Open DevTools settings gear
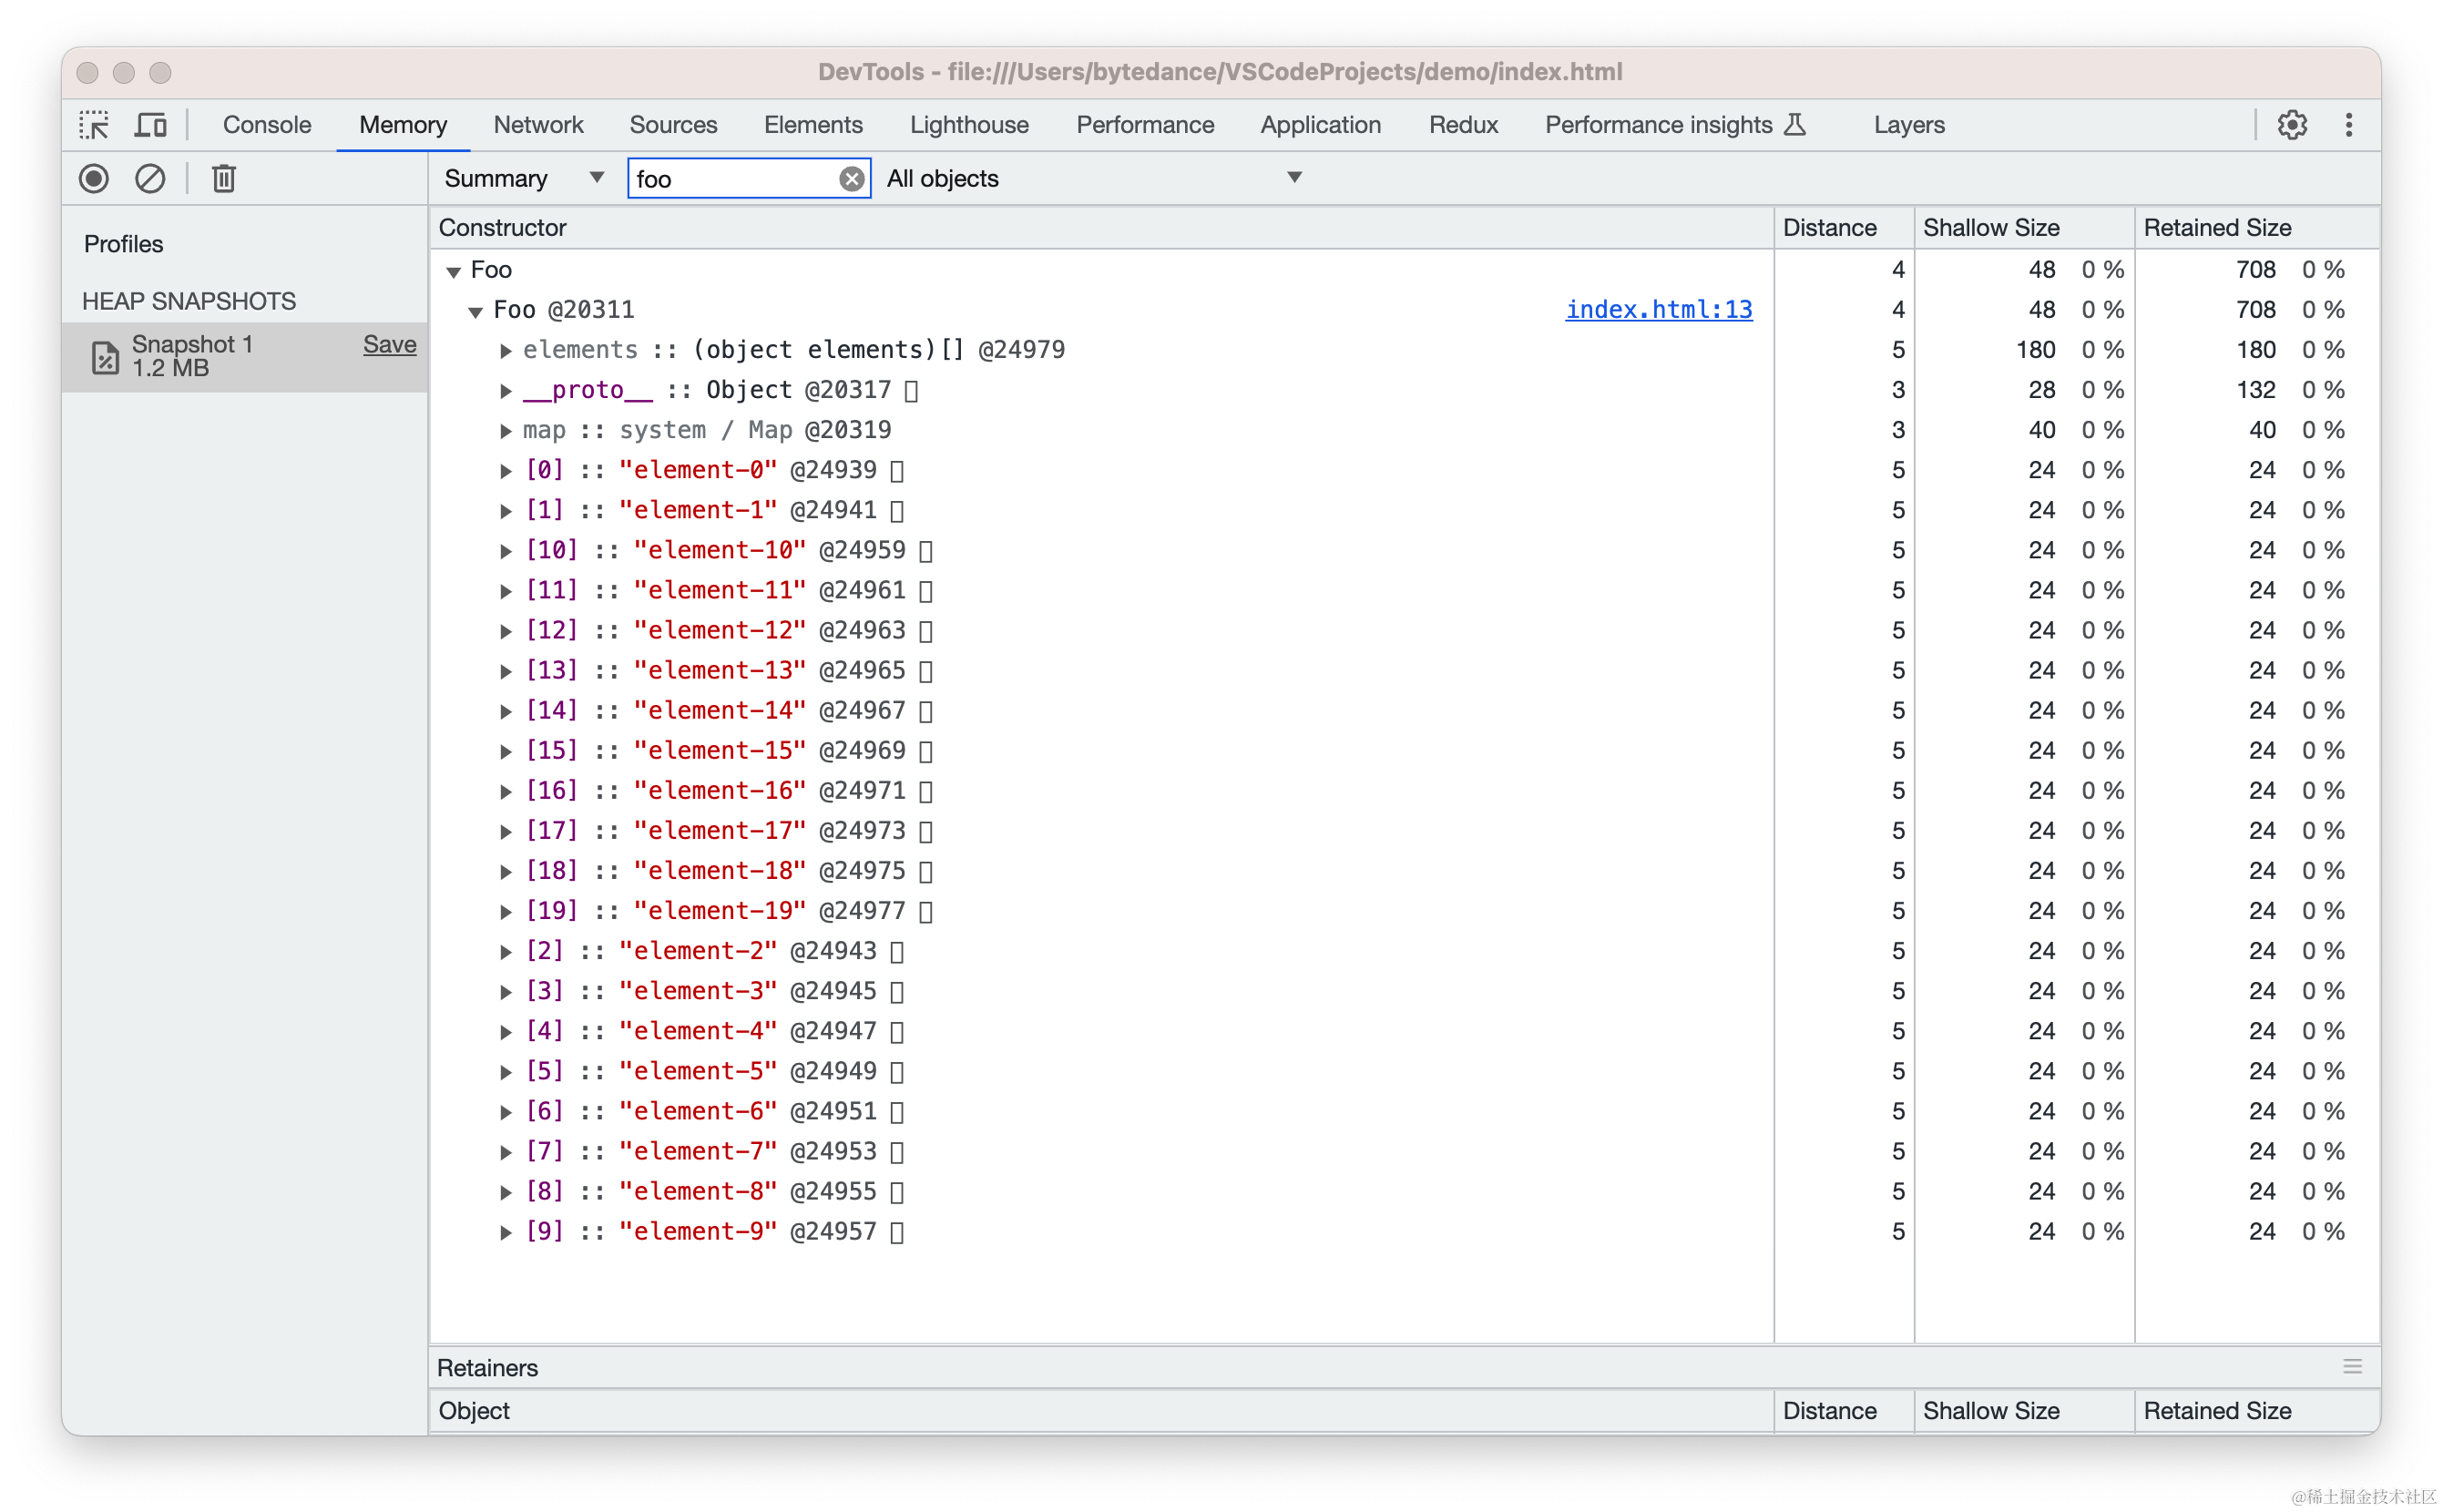The height and width of the screenshot is (1512, 2443). [2292, 125]
